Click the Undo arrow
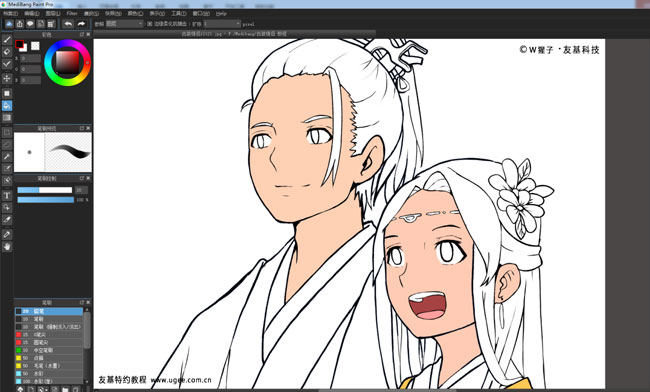The height and width of the screenshot is (392, 650). click(68, 24)
